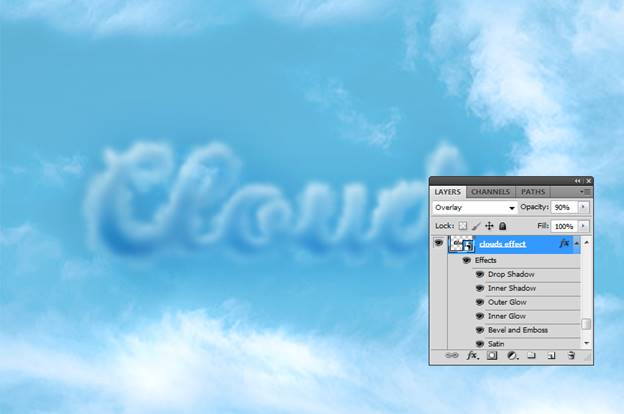Open the Layers panel options menu
This screenshot has width=624, height=414.
585,192
